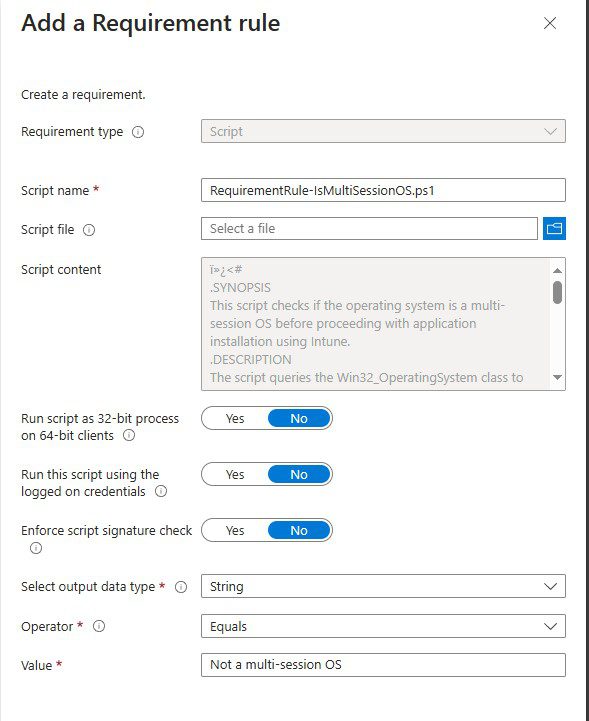
Task: Click info icon beside logged on credentials
Action: 161,491
